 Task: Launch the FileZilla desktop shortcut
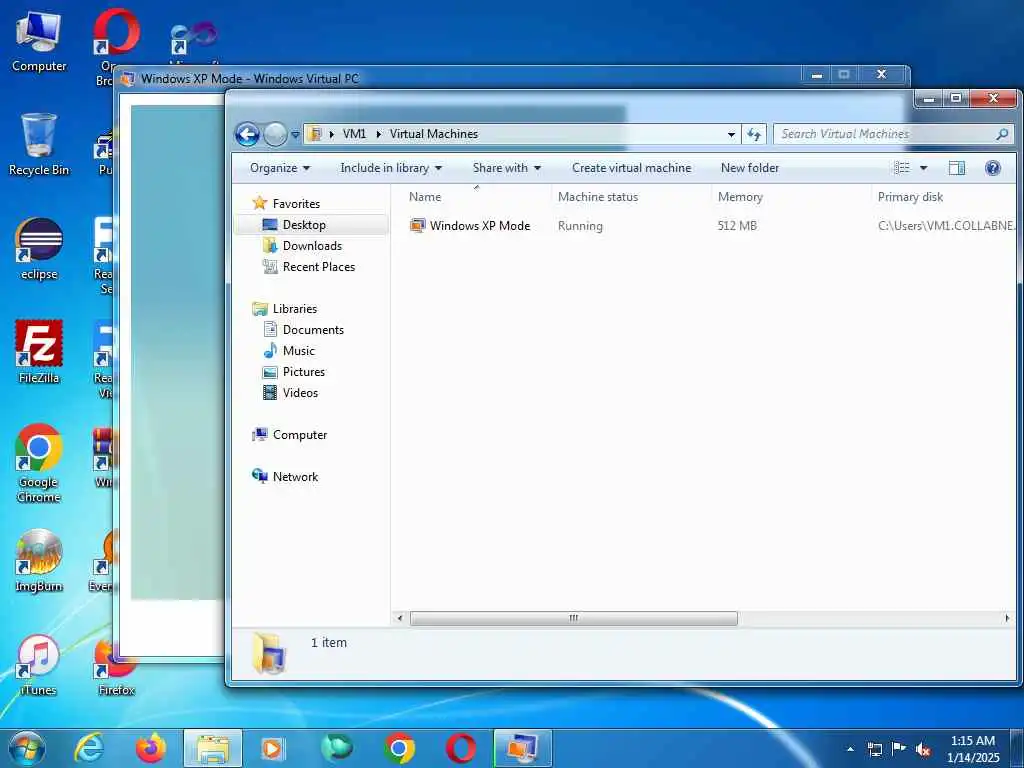39,352
